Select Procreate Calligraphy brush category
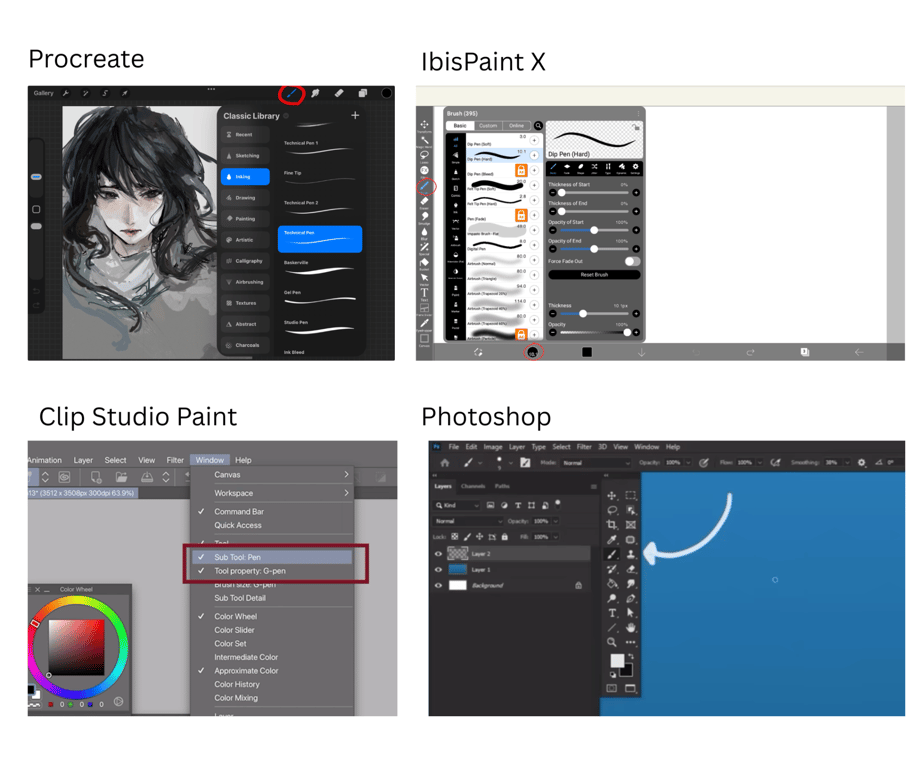The image size is (921, 768). (x=246, y=261)
